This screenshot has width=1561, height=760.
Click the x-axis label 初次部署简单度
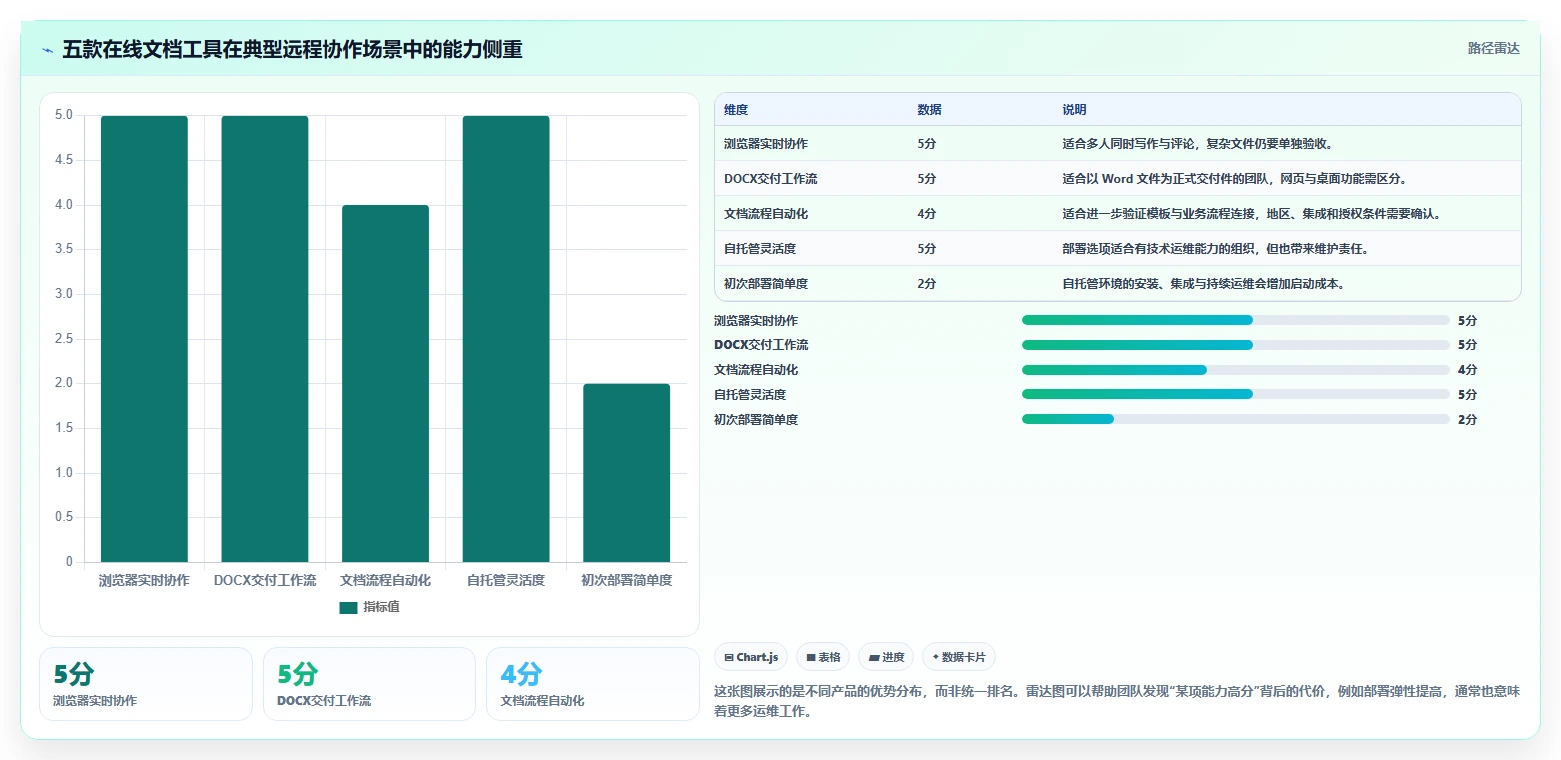click(x=627, y=580)
